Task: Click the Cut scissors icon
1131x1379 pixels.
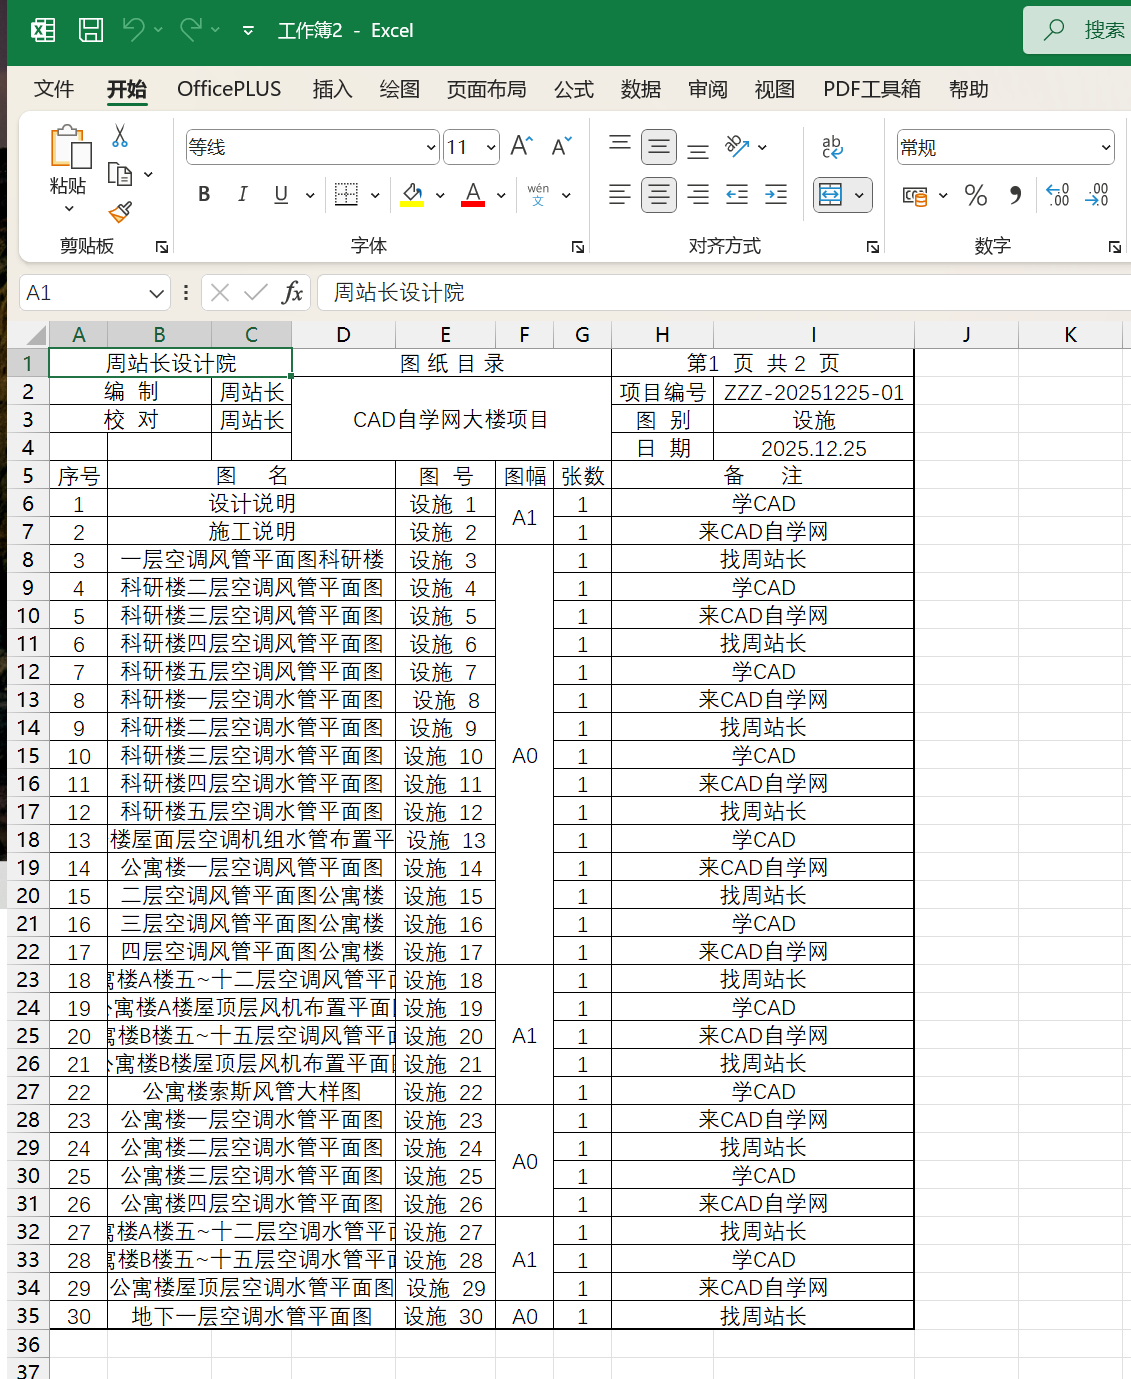Action: click(120, 136)
